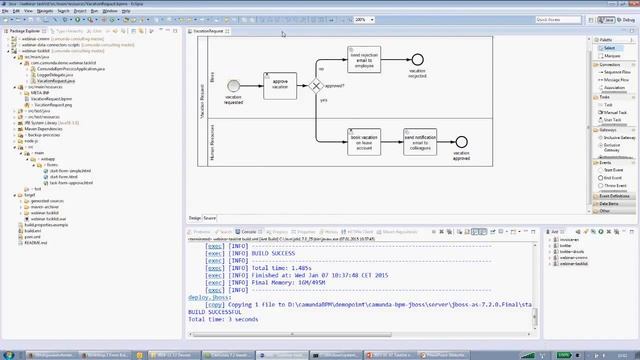Image resolution: width=640 pixels, height=360 pixels.
Task: Open the Edit menu
Action: [x=16, y=11]
